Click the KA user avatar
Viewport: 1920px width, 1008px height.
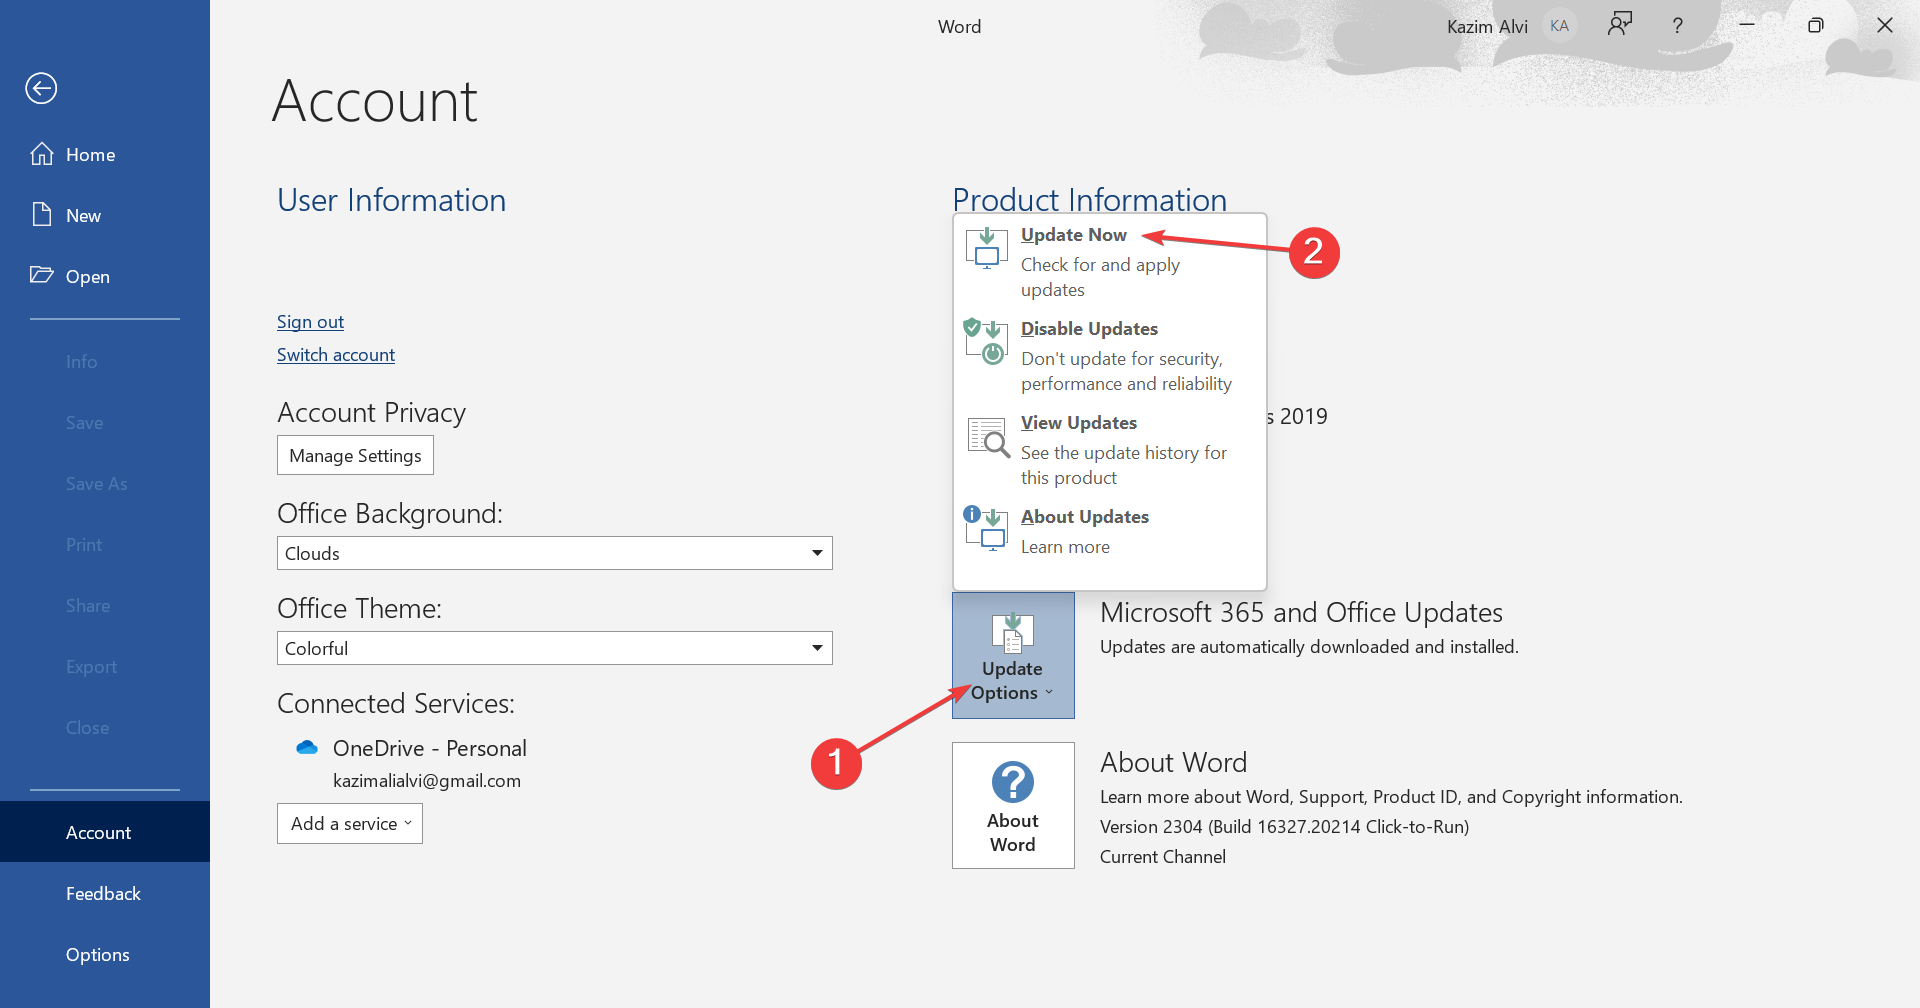click(1559, 26)
